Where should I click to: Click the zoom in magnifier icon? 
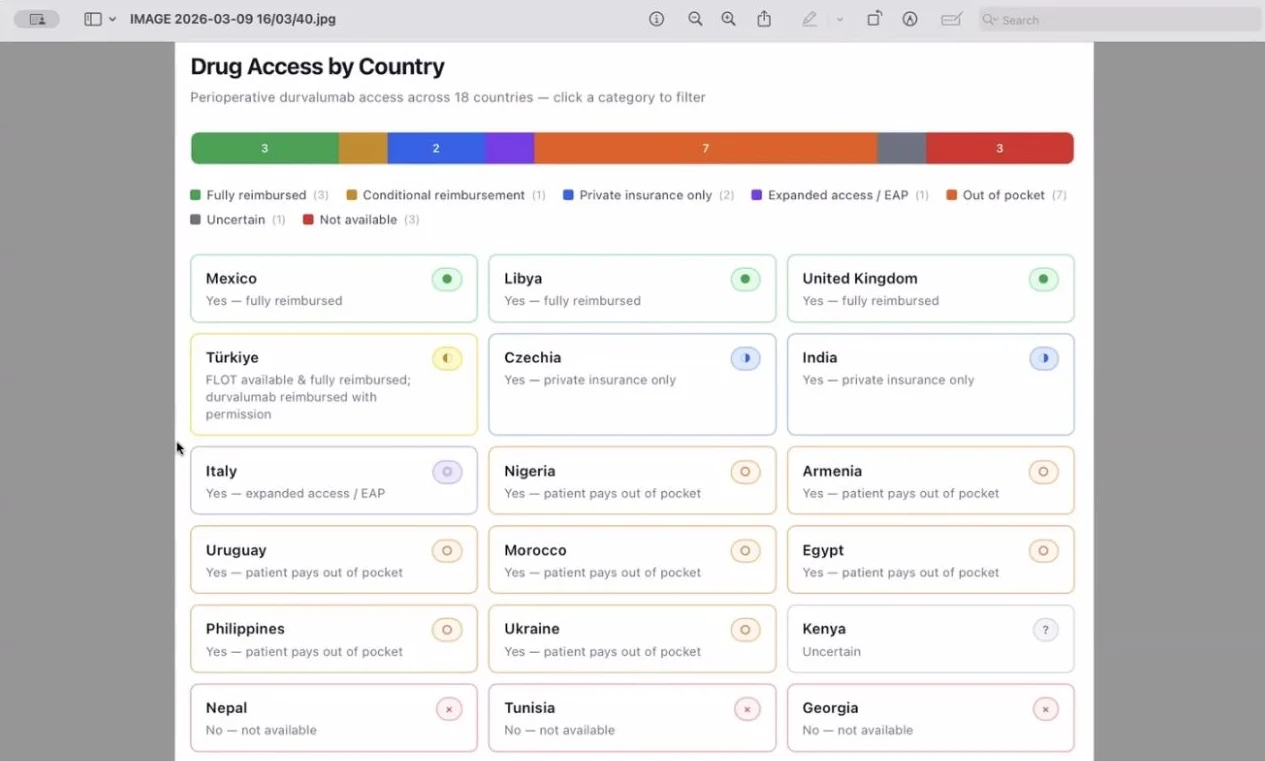tap(729, 19)
